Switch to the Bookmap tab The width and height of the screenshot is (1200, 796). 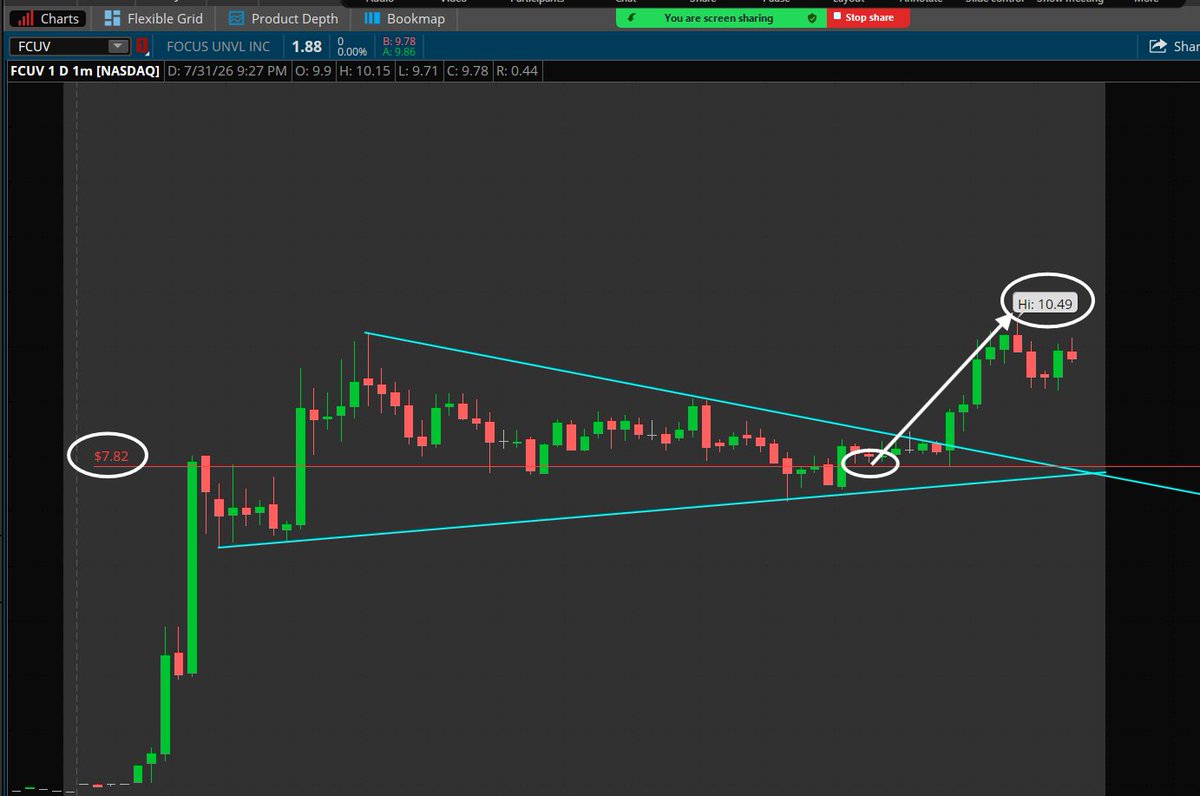tap(403, 18)
